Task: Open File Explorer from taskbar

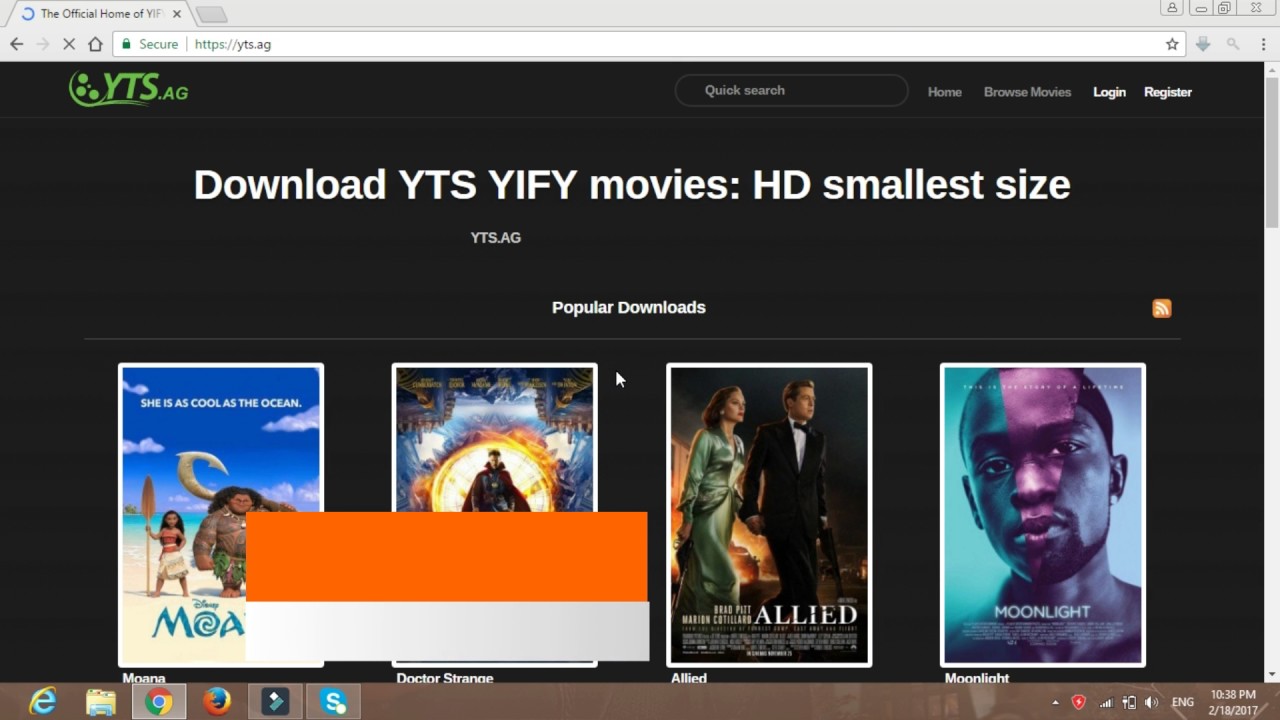Action: click(x=101, y=702)
